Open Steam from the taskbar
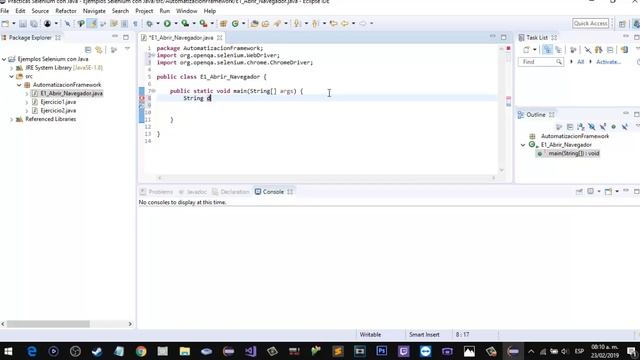This screenshot has width=640, height=360. tap(97, 351)
